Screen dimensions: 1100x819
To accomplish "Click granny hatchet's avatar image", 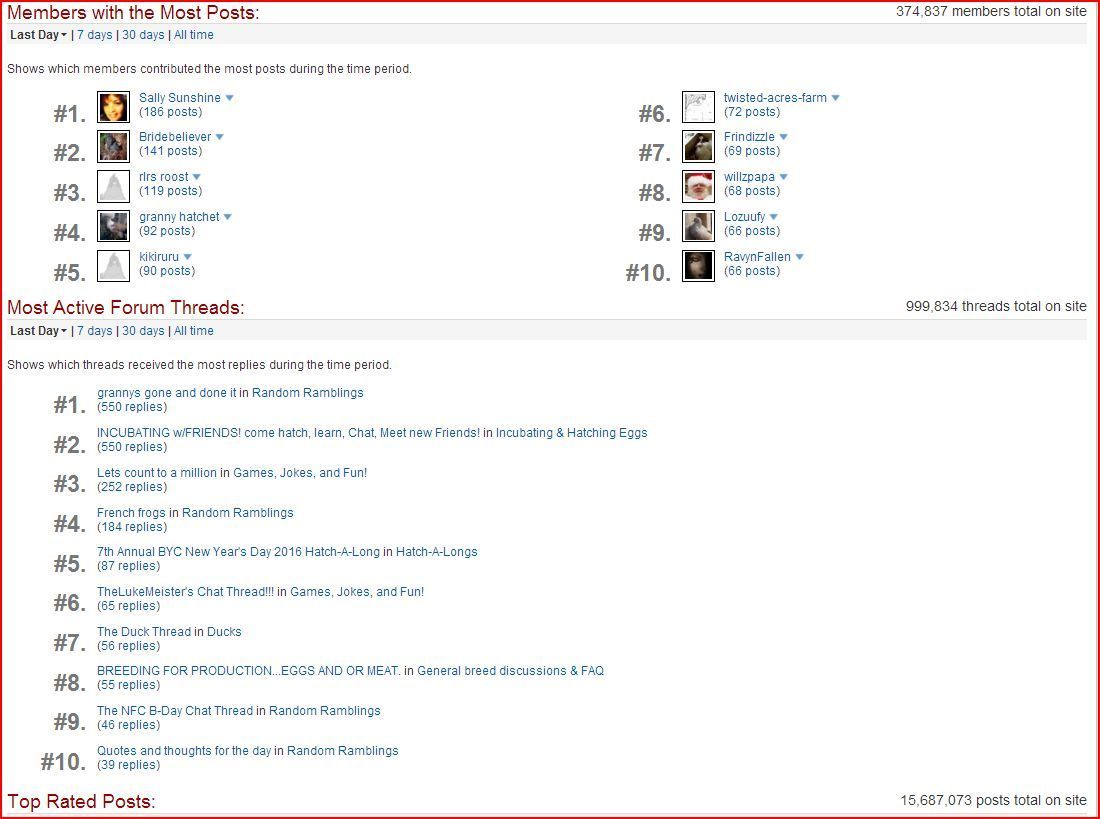I will click(113, 226).
